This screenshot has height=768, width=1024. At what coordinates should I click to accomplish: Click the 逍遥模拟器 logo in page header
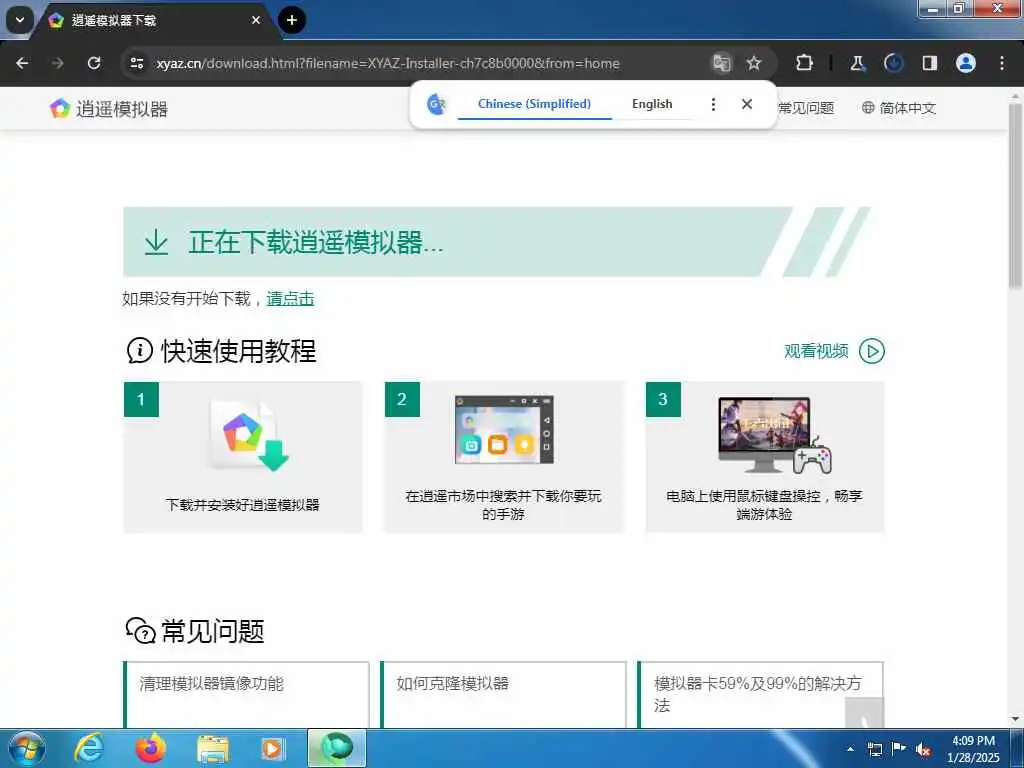point(109,108)
